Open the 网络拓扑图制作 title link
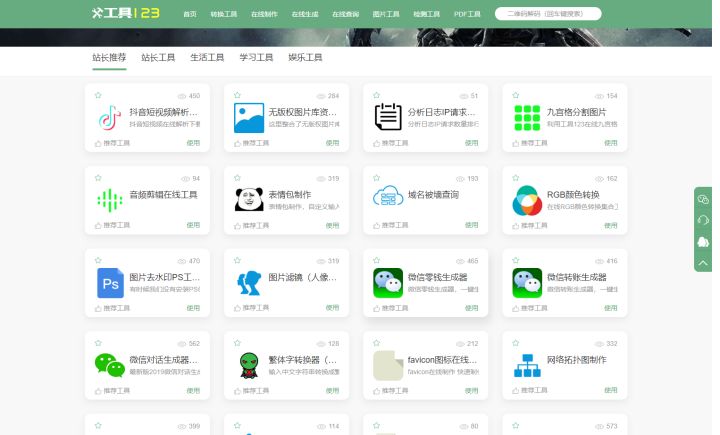This screenshot has height=435, width=720. tap(577, 360)
